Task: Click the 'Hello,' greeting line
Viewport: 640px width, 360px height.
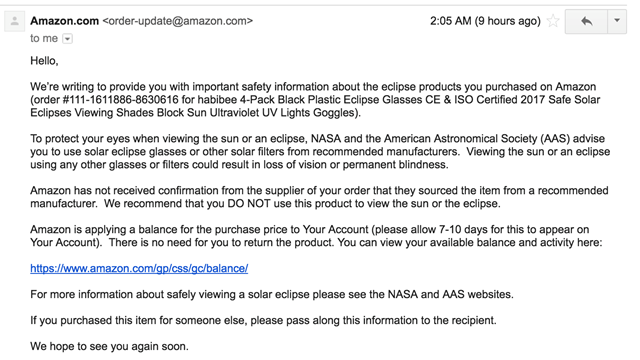Action: 44,61
